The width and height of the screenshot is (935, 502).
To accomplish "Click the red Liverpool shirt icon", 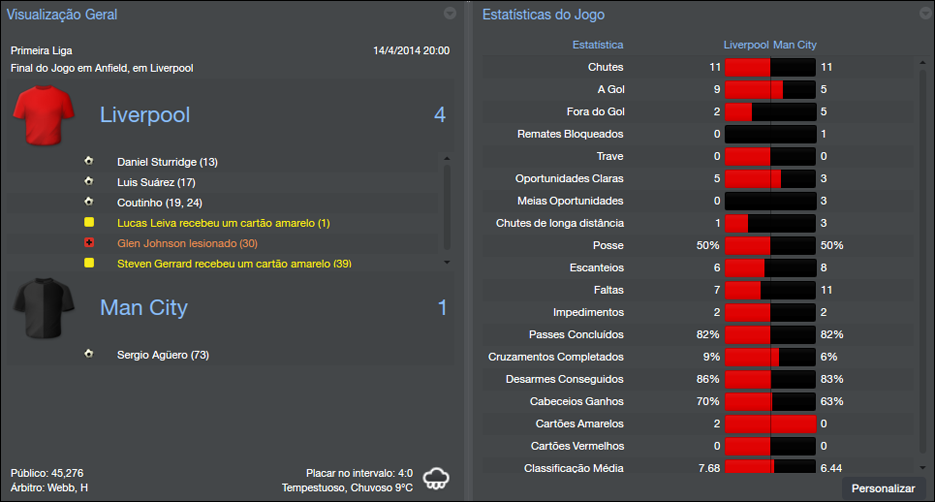I will tap(44, 116).
